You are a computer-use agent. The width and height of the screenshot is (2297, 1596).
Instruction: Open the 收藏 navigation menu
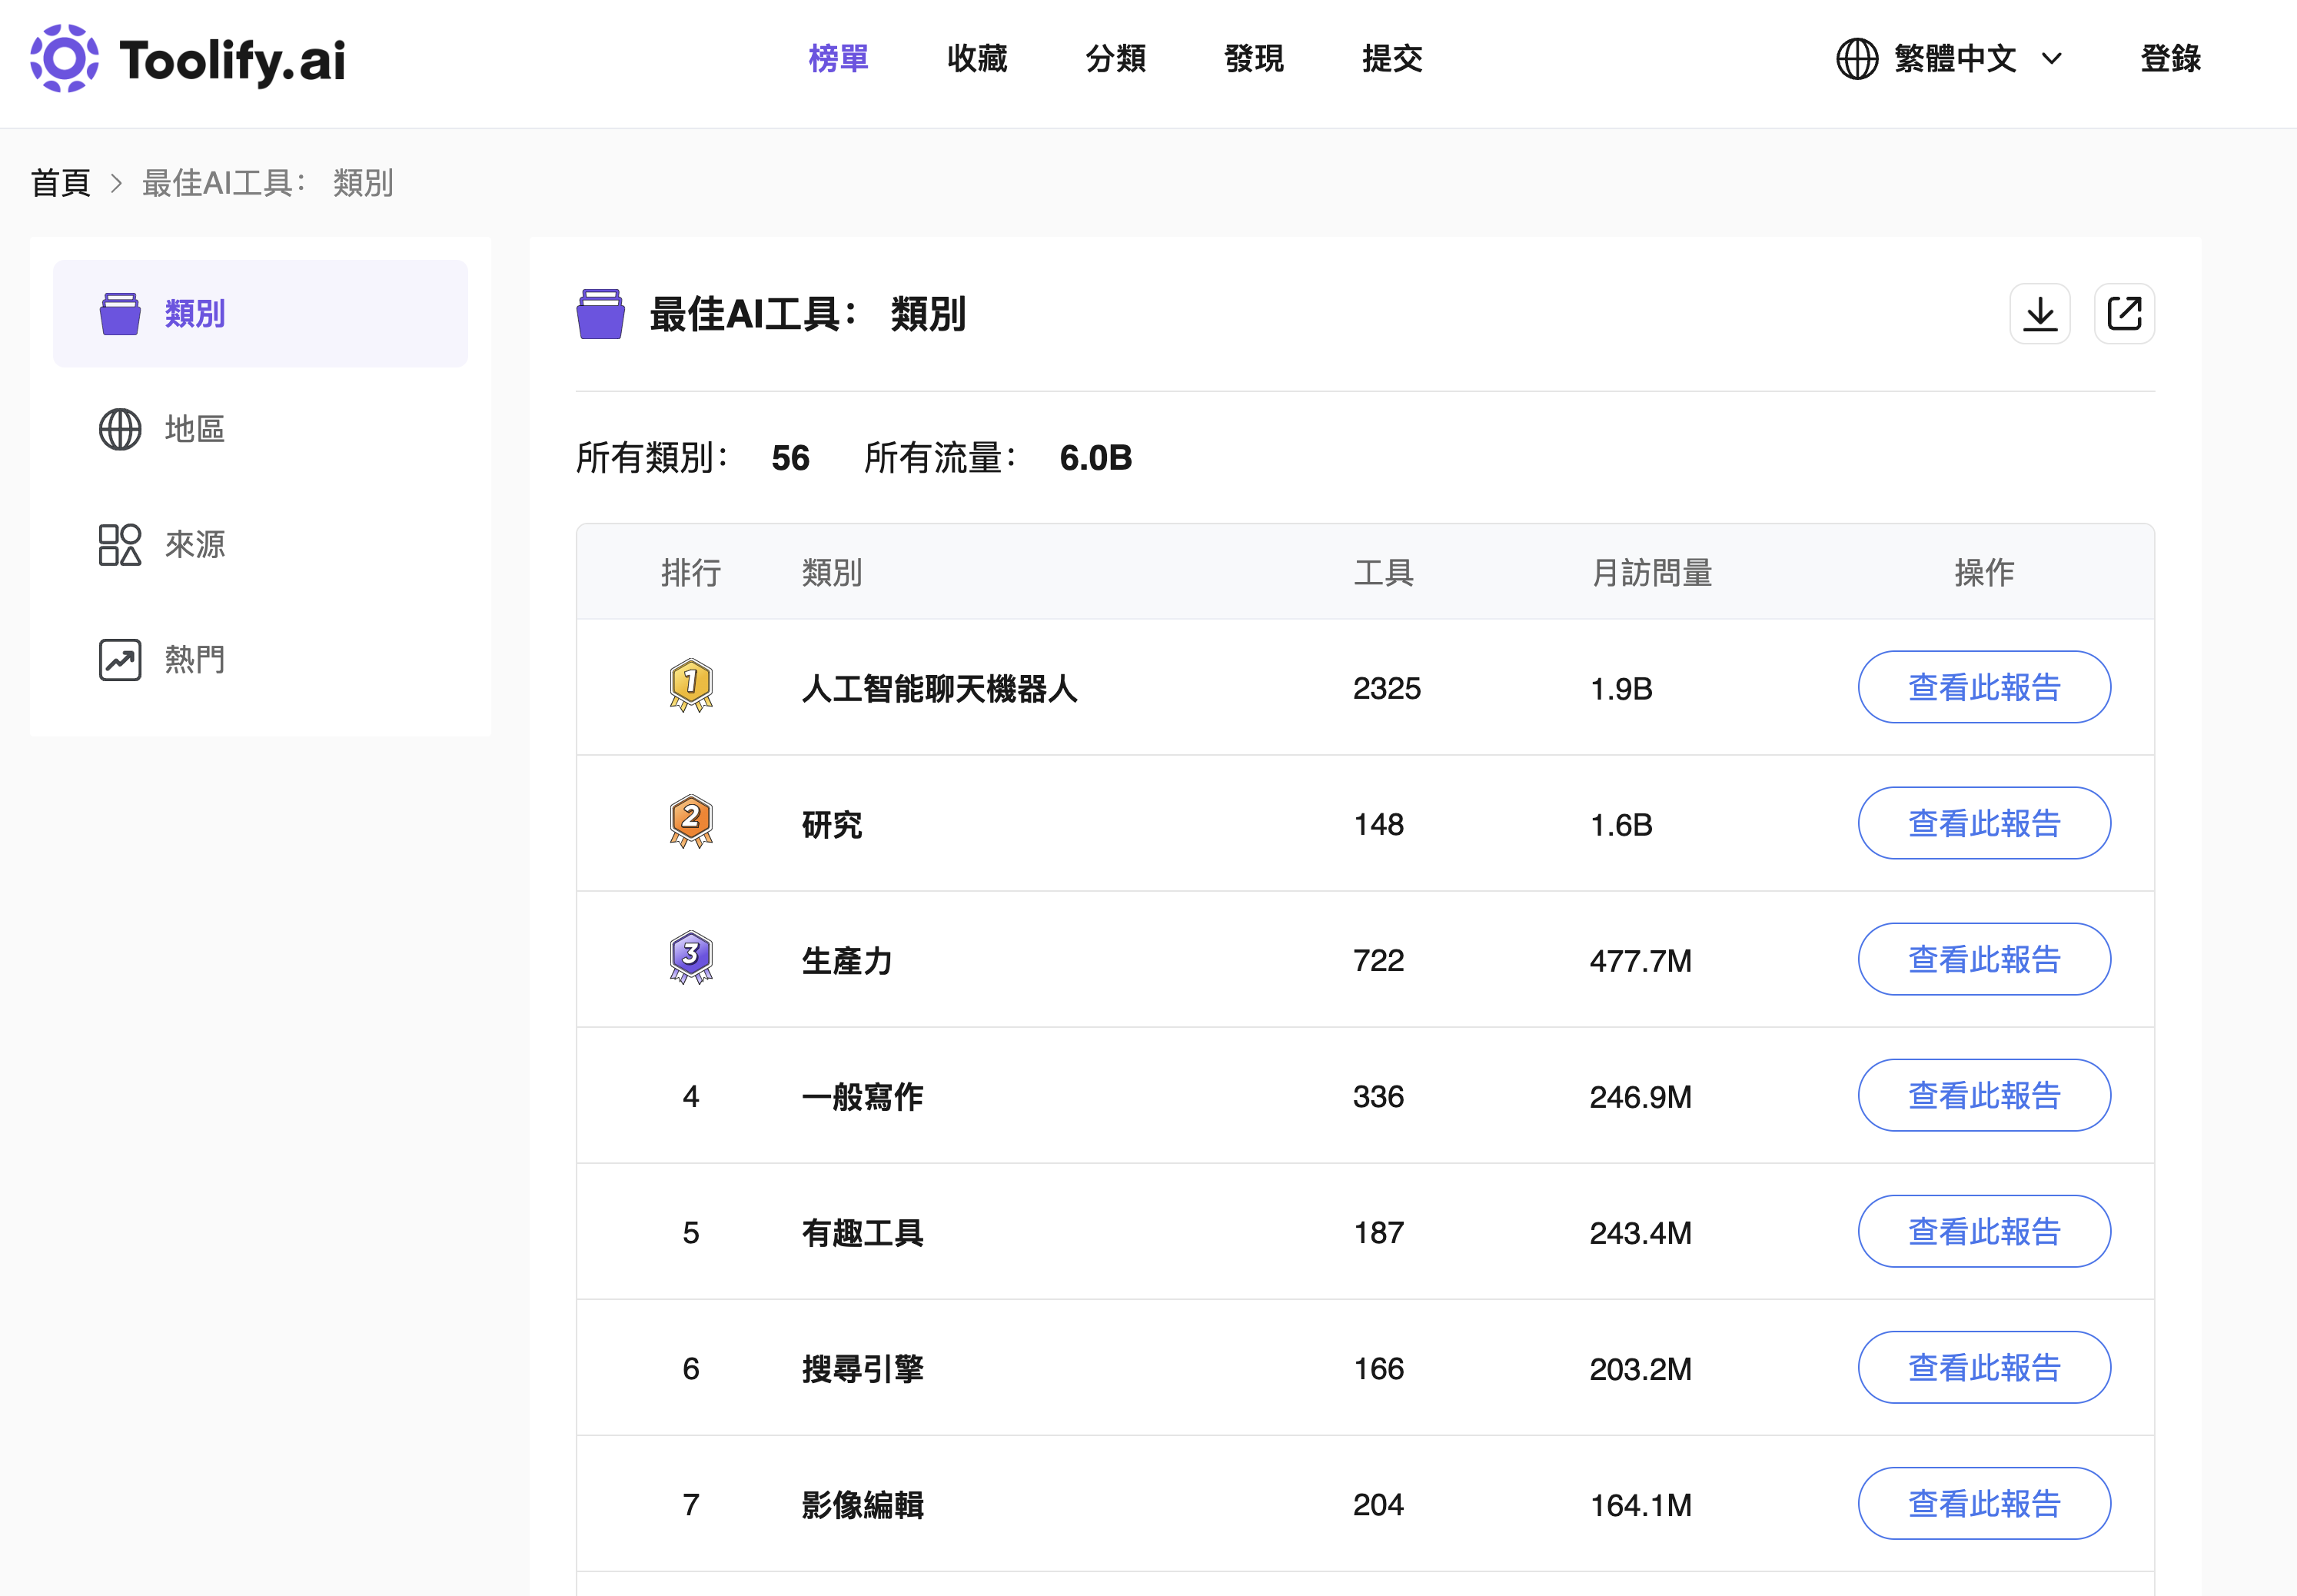coord(977,59)
